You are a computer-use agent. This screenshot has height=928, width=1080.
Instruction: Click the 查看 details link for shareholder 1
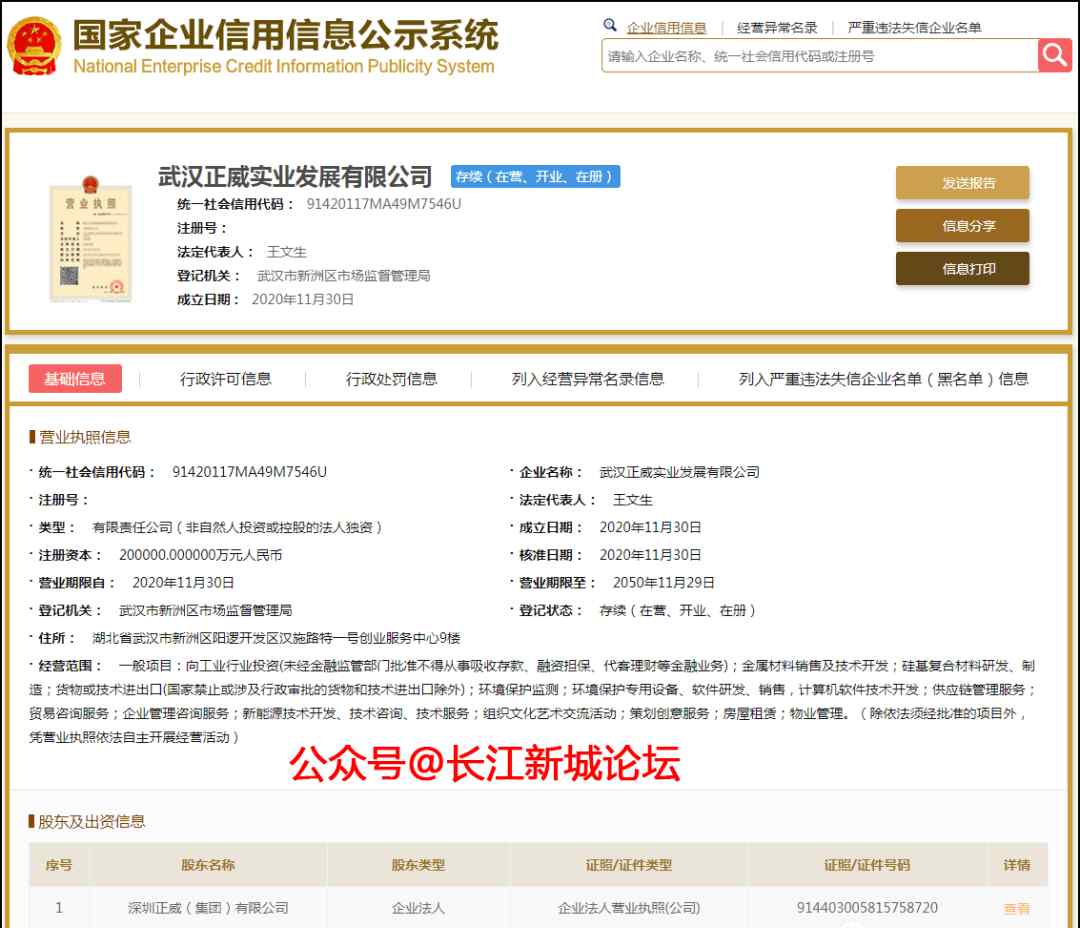[x=1017, y=909]
